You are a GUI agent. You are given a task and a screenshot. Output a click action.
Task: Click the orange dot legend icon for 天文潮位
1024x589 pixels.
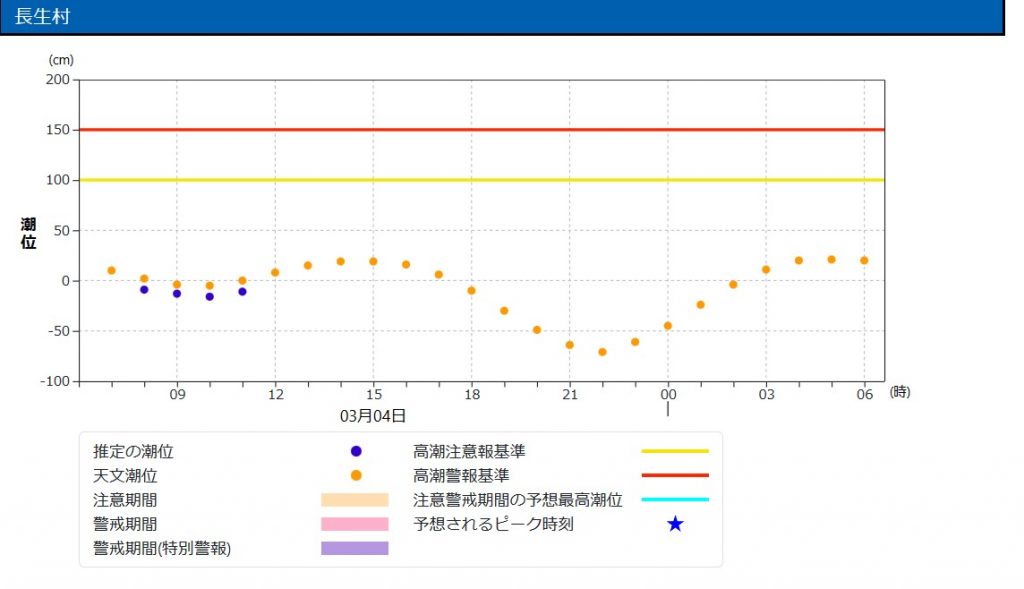(356, 475)
